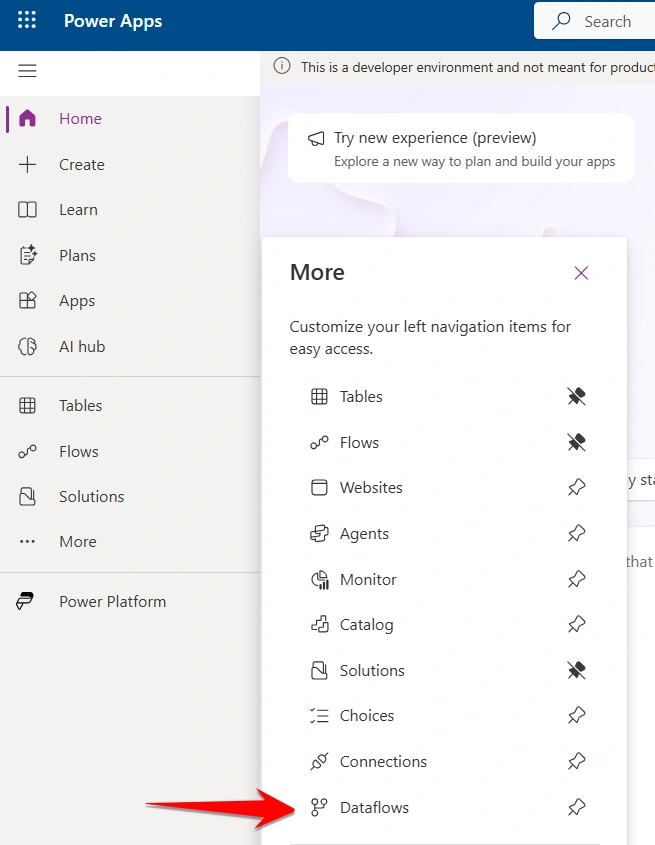Image resolution: width=655 pixels, height=845 pixels.
Task: Click the megaphone icon on preview card
Action: click(316, 138)
